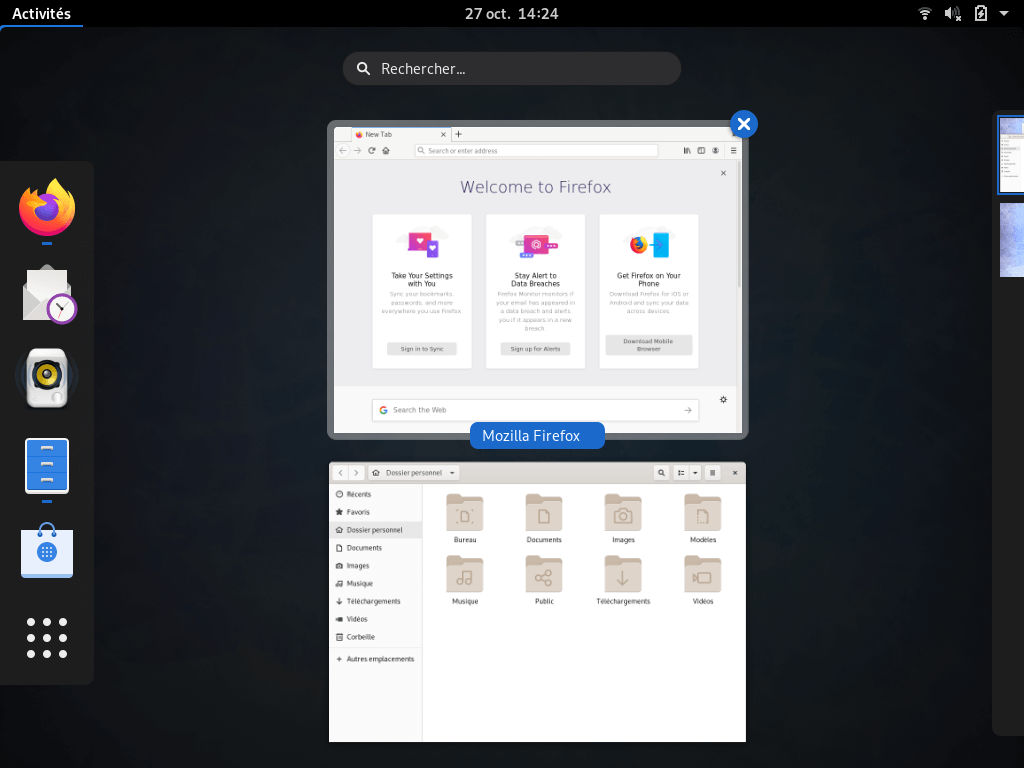1024x768 pixels.
Task: Click Autres emplacements in Files sidebar
Action: [x=376, y=659]
